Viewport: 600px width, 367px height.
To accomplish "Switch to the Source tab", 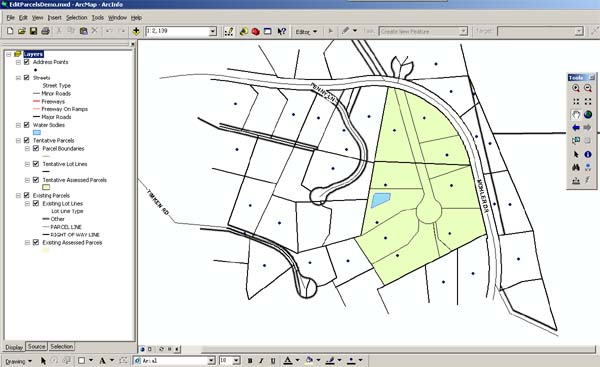I will click(x=36, y=346).
